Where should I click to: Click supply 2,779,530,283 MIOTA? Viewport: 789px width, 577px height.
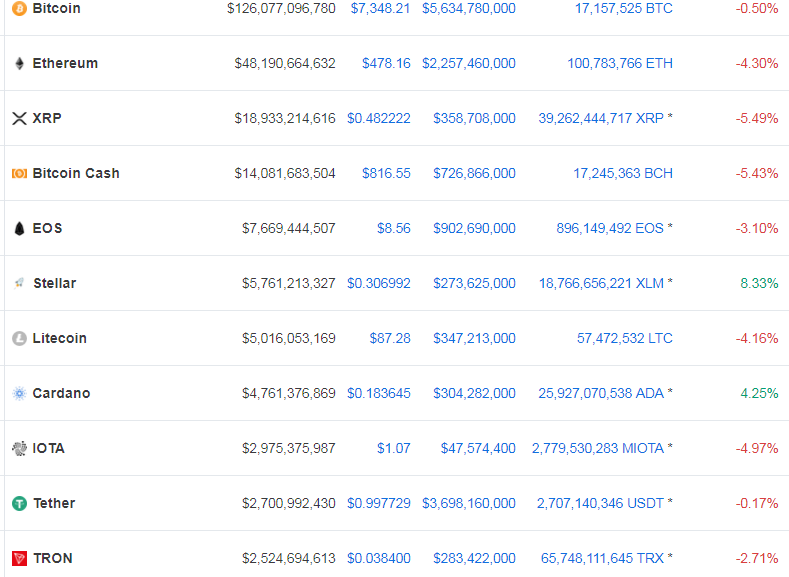(x=598, y=448)
